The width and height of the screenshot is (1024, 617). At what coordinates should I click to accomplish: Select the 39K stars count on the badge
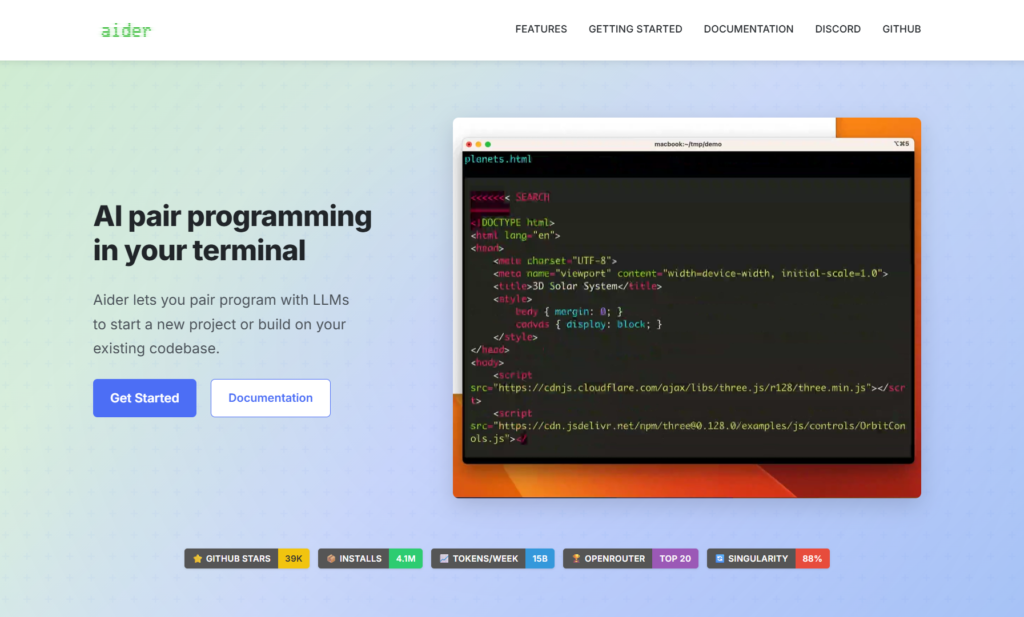(x=292, y=558)
